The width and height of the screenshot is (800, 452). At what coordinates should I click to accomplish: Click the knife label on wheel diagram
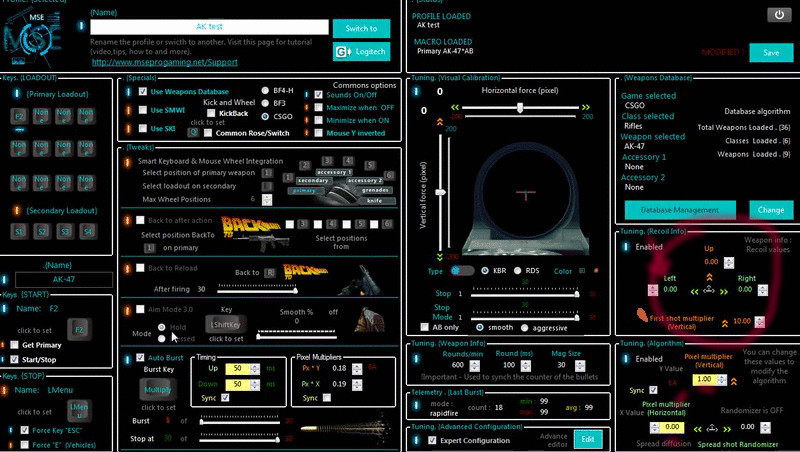(x=374, y=200)
